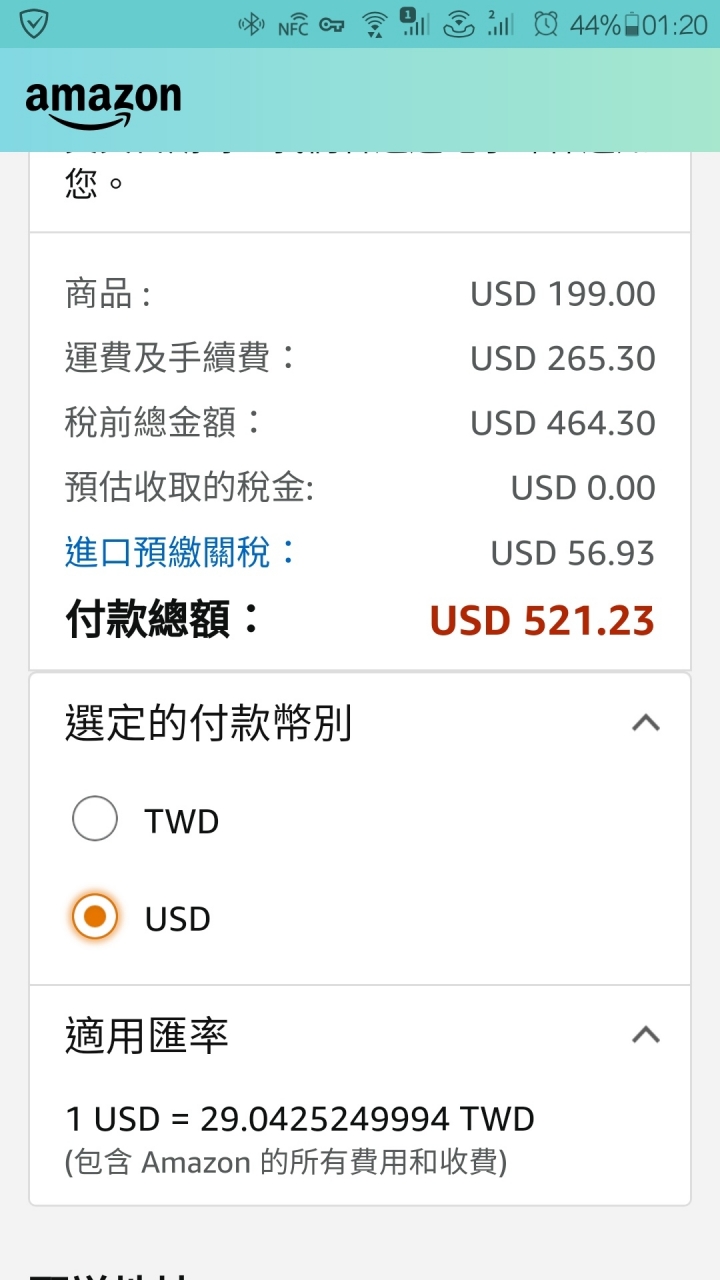The height and width of the screenshot is (1280, 720).
Task: Tap the USD 521.23 order total
Action: [x=542, y=621]
